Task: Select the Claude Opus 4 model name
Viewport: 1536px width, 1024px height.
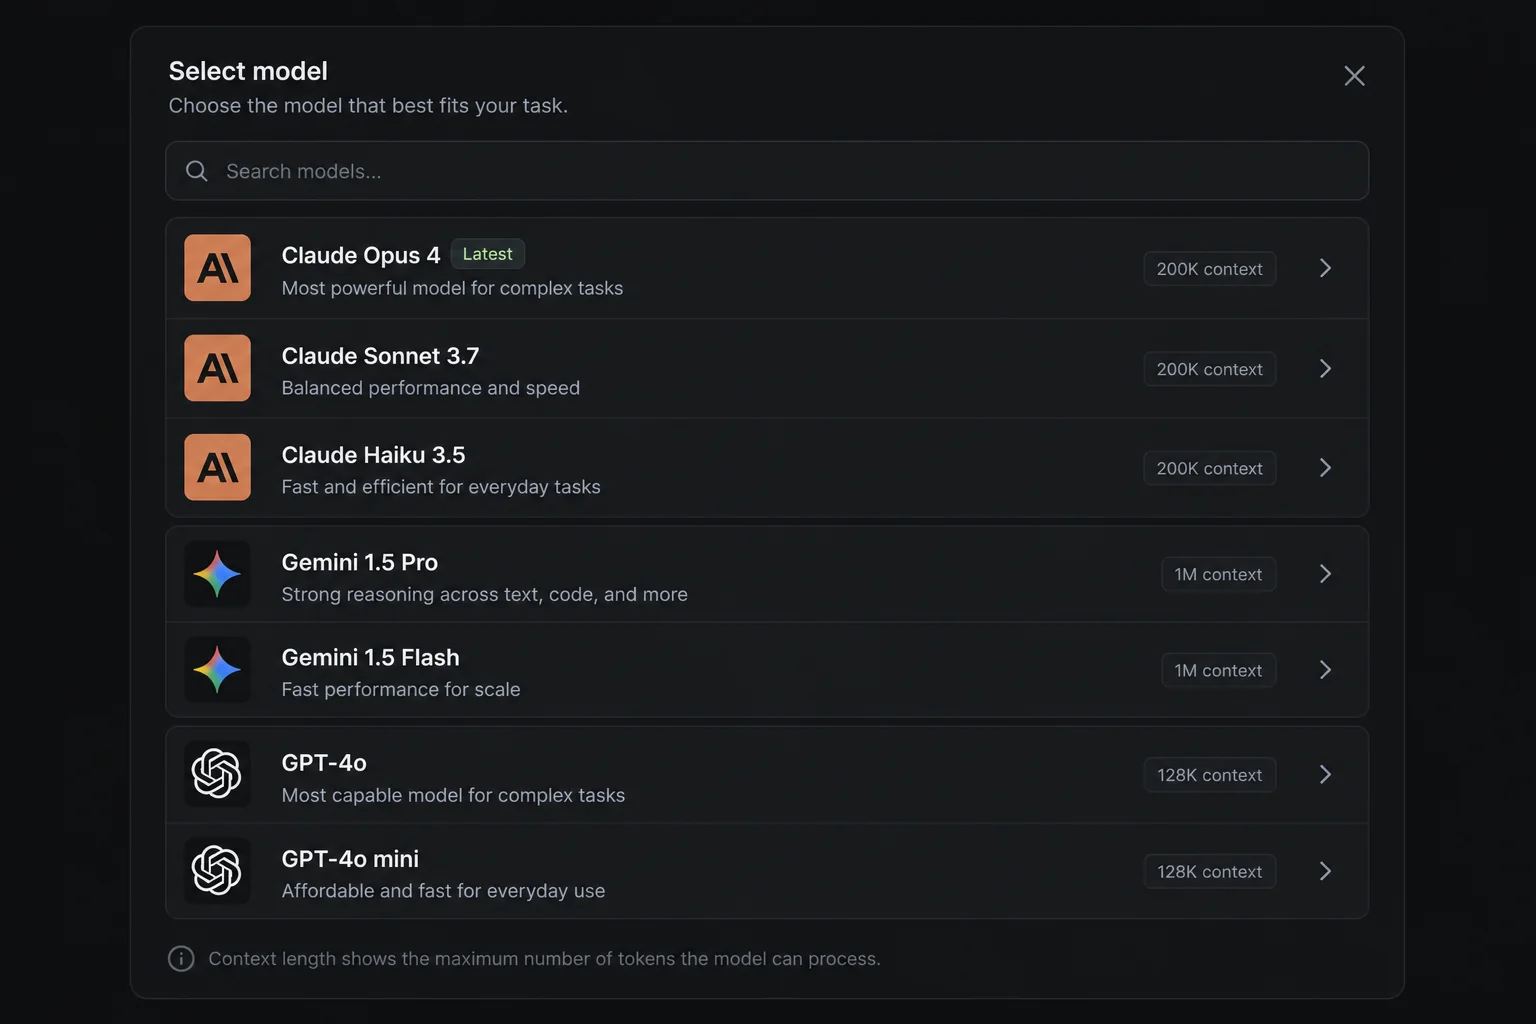Action: coord(361,255)
